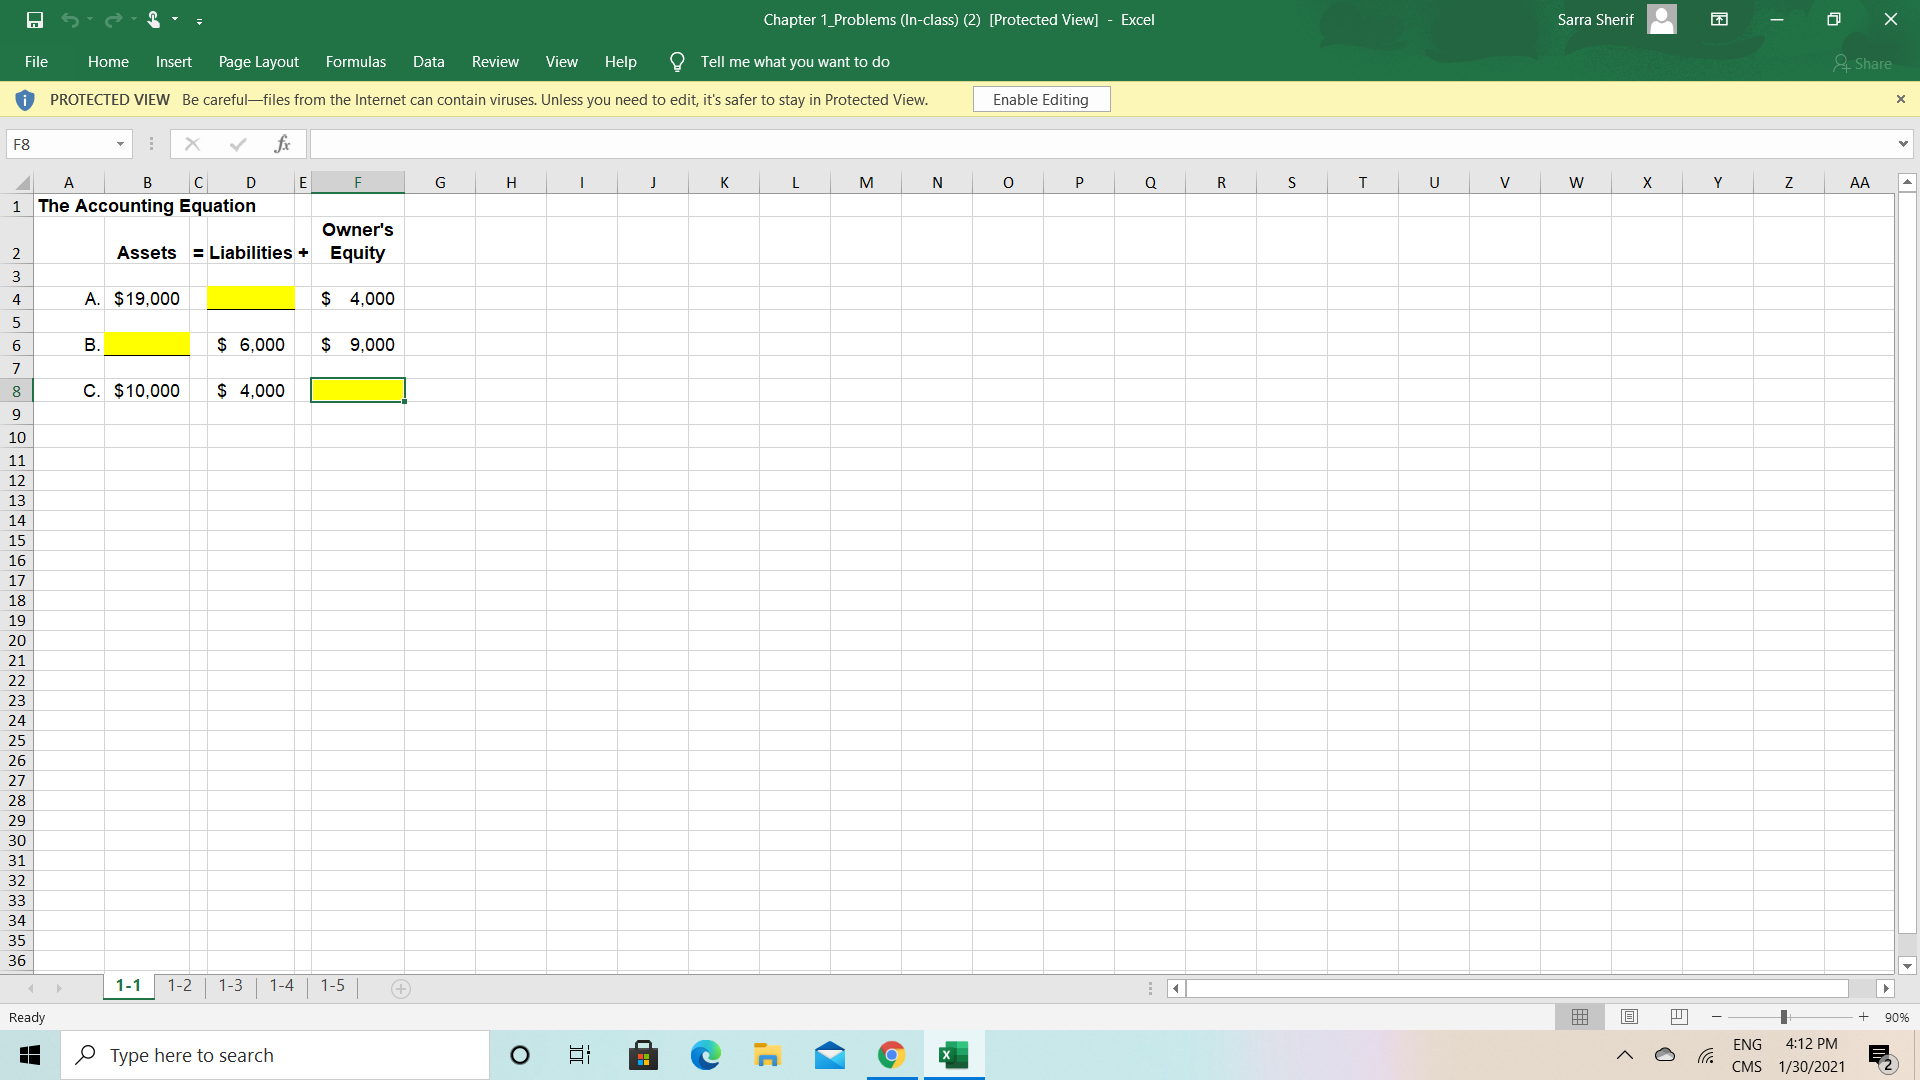This screenshot has height=1080, width=1920.
Task: Expand the Name Box dropdown arrow
Action: pos(120,144)
